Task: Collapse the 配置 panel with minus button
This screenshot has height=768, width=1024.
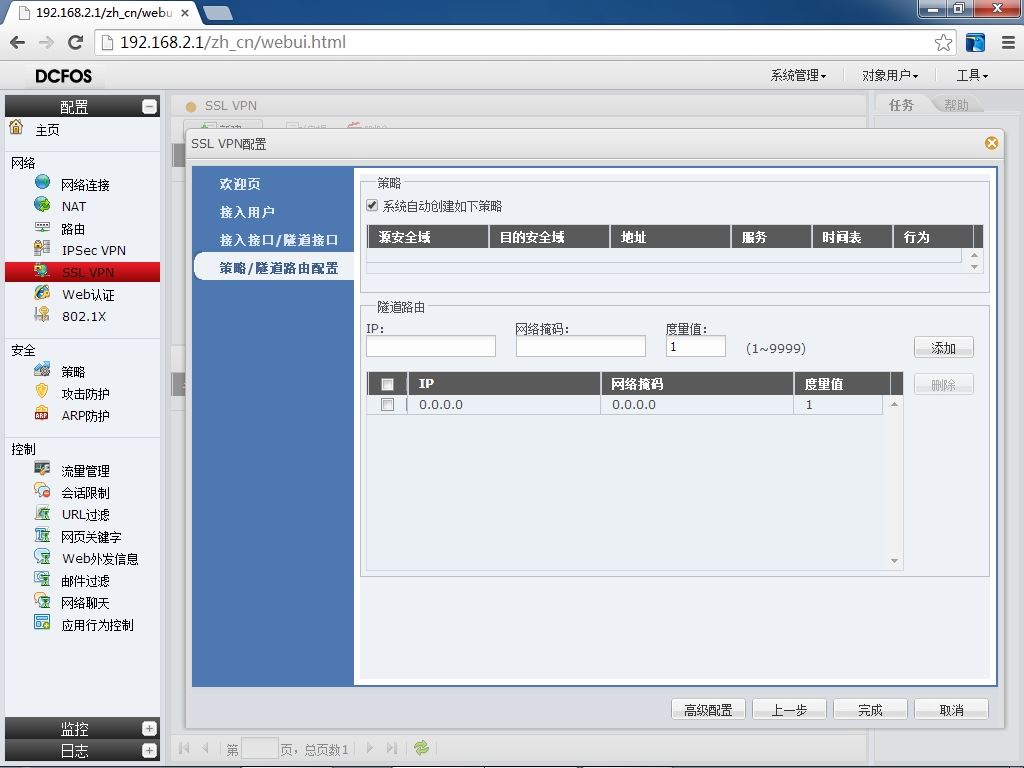Action: (150, 106)
